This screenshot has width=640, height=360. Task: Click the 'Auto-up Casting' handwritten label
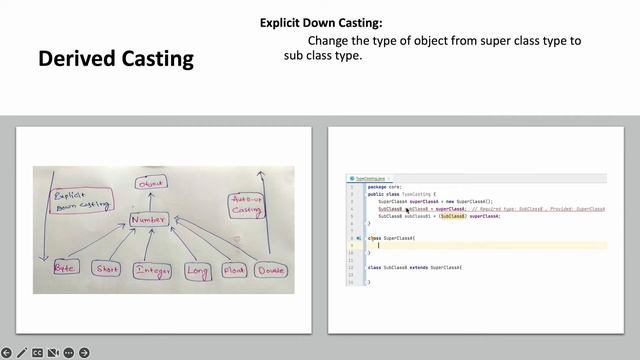coord(246,205)
